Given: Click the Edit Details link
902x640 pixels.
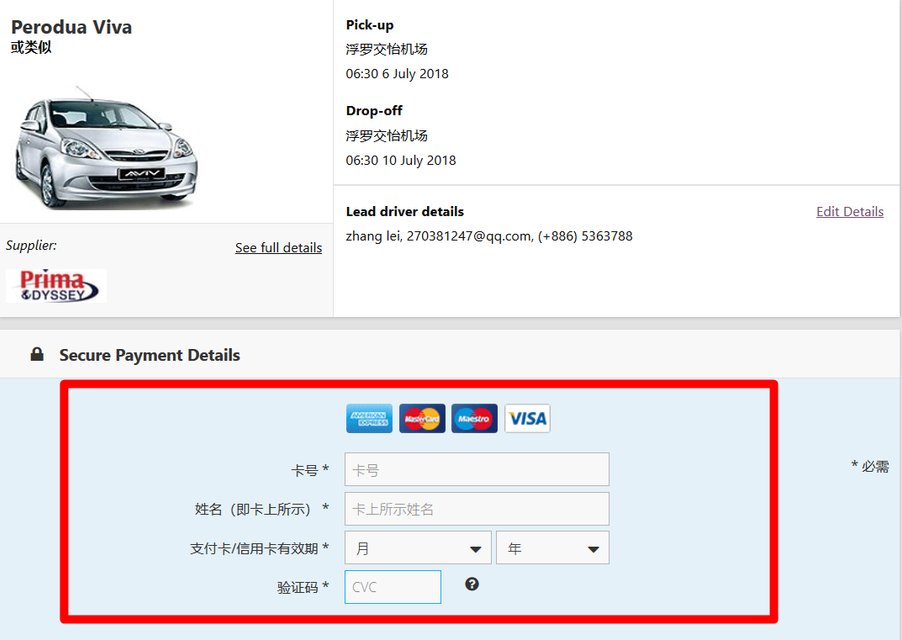Looking at the screenshot, I should (x=849, y=212).
